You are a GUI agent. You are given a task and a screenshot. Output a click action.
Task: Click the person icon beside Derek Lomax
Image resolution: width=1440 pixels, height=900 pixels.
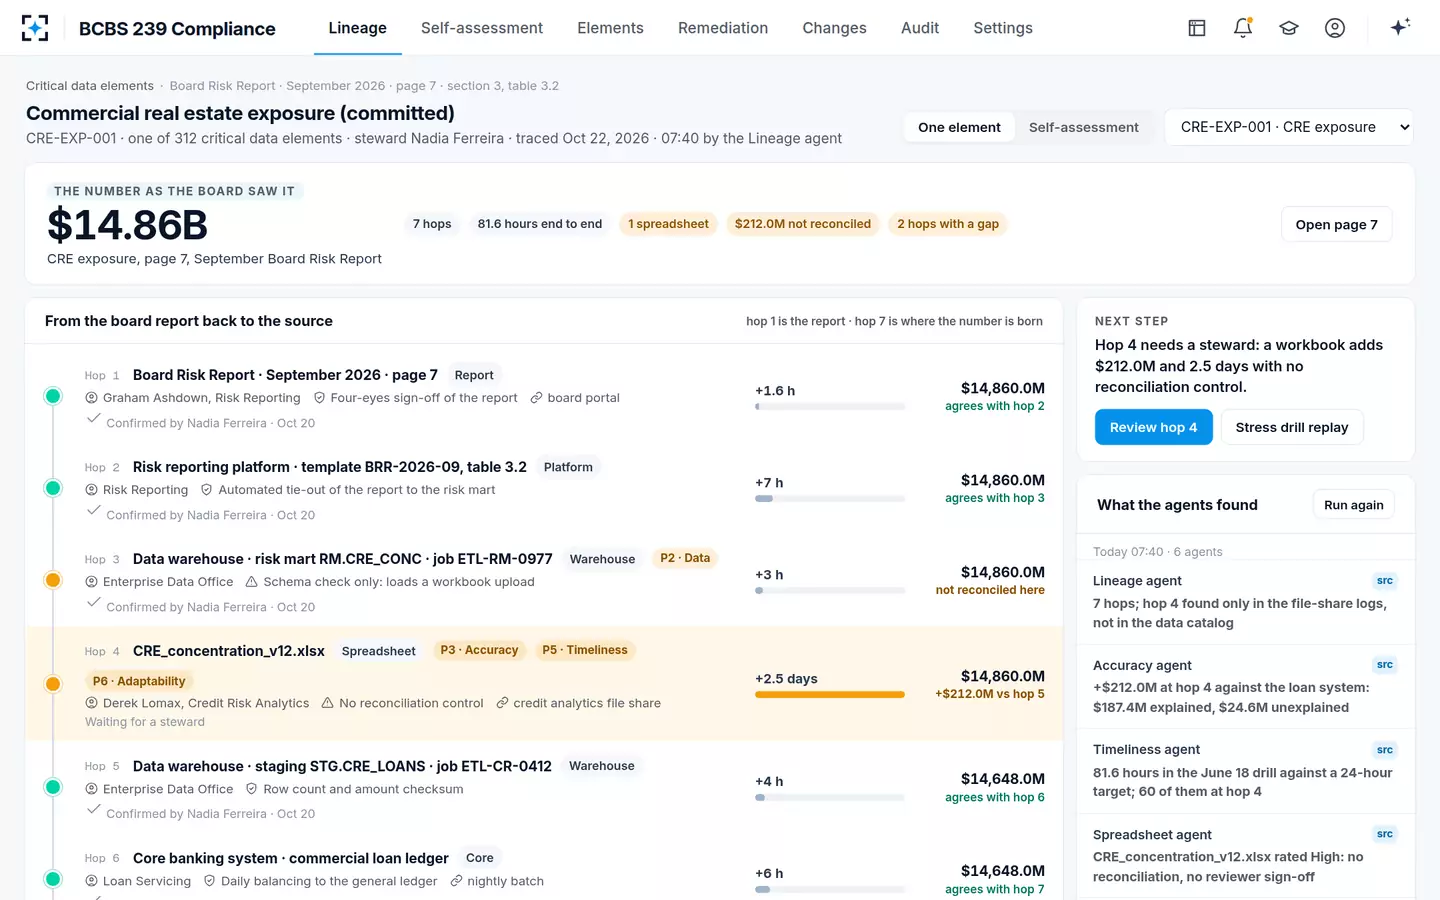click(92, 703)
